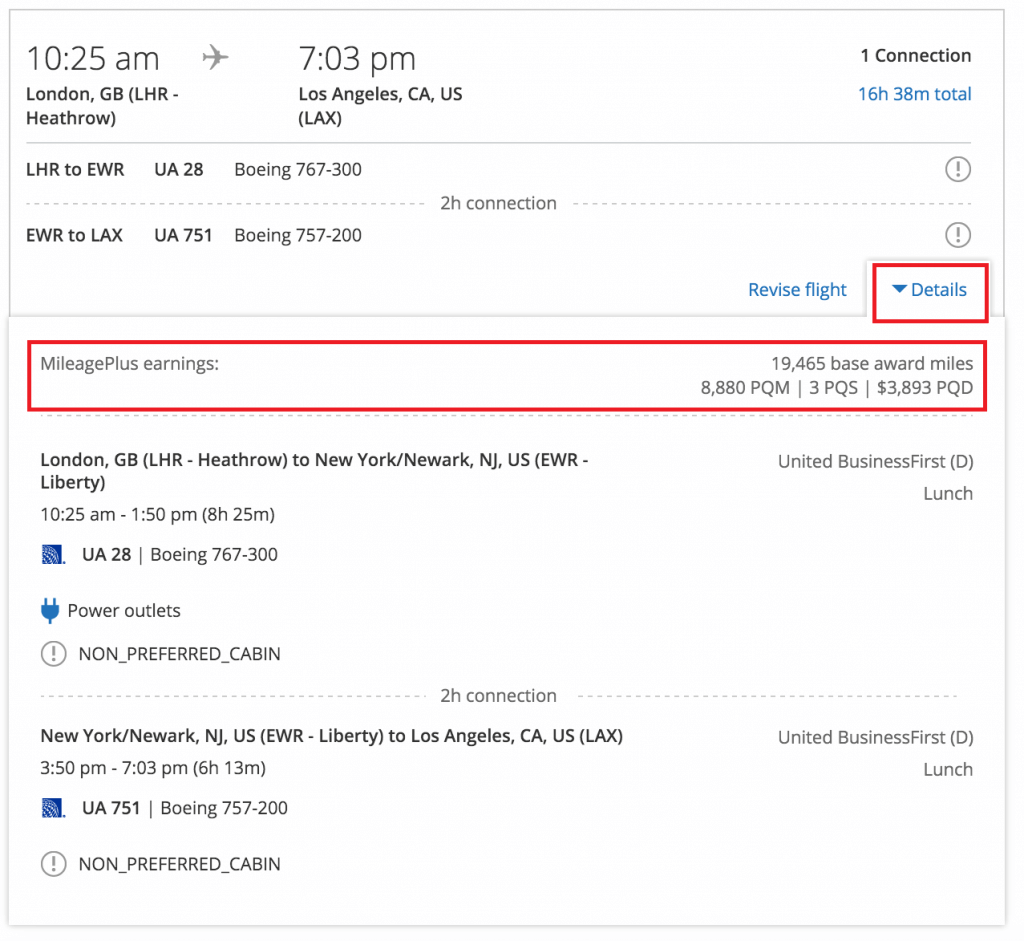Click the Power outlets label
Screen dimensions: 1024x941
124,611
